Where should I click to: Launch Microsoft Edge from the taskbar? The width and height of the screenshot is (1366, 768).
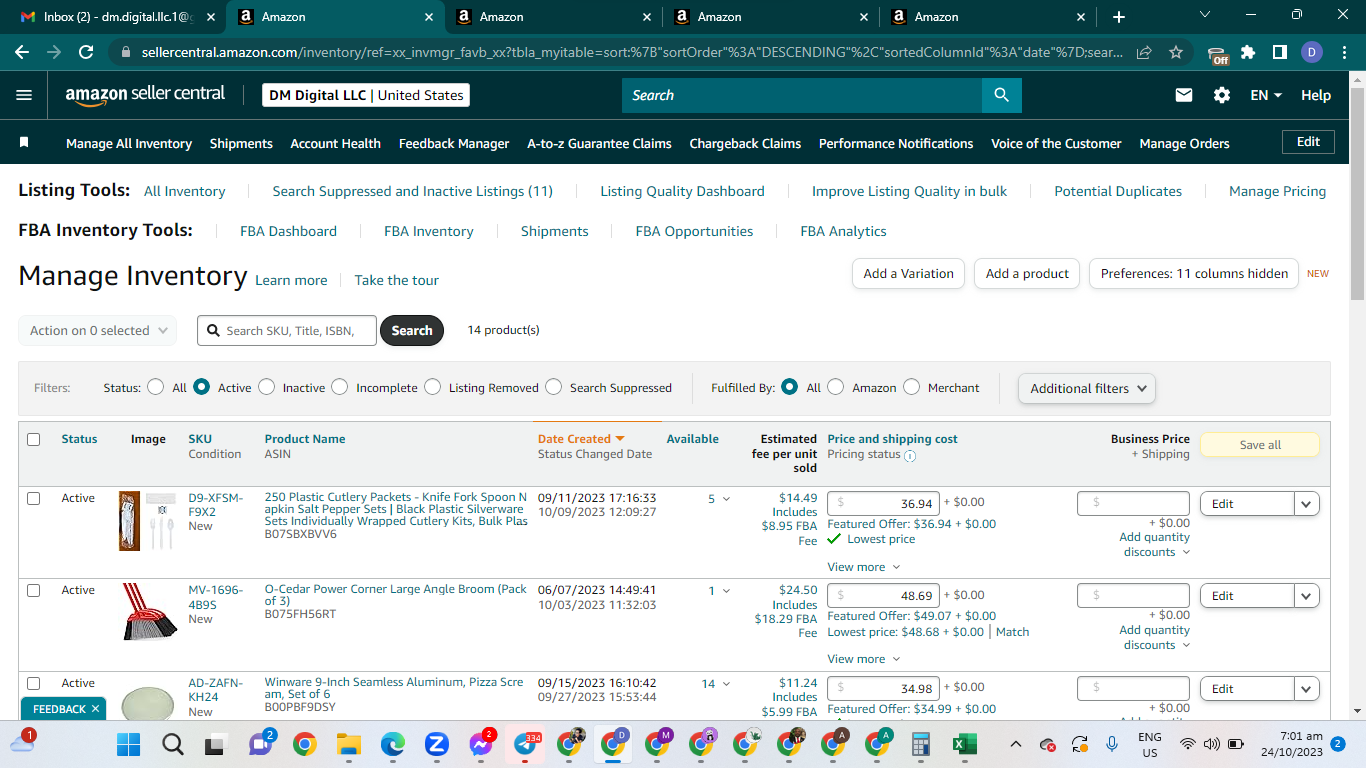[392, 744]
